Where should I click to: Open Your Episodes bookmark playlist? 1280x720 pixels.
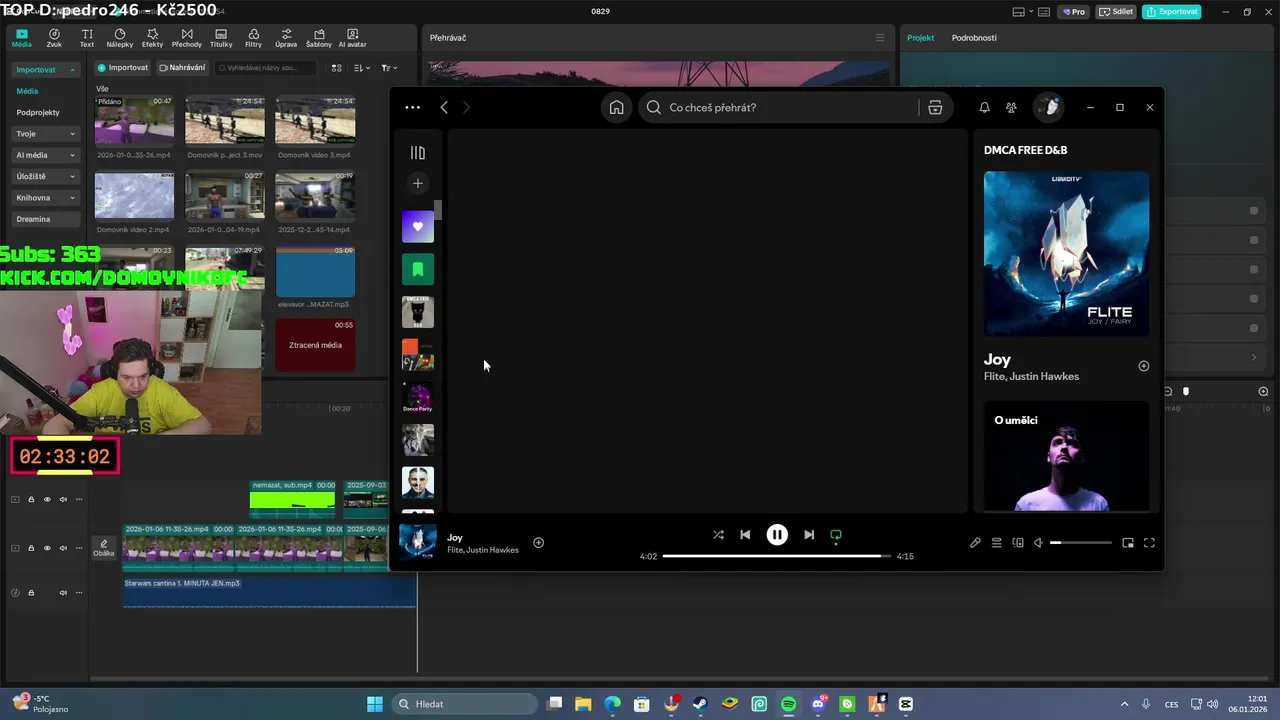[x=418, y=270]
